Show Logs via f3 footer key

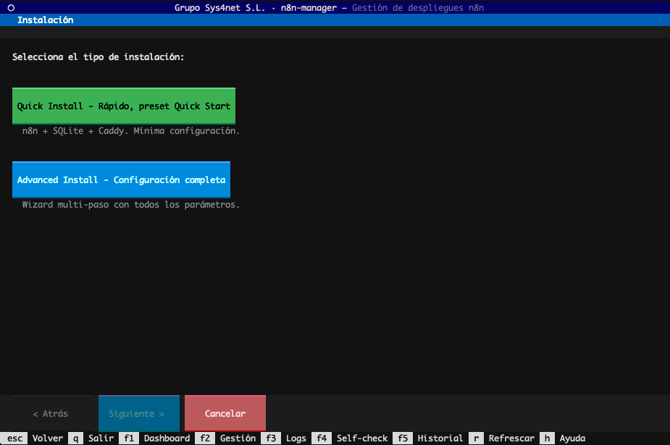point(285,438)
